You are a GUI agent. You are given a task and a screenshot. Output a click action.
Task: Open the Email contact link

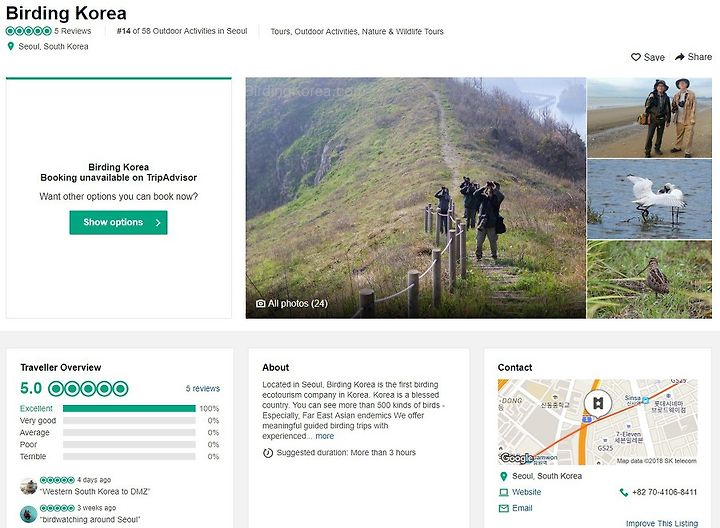coord(522,508)
